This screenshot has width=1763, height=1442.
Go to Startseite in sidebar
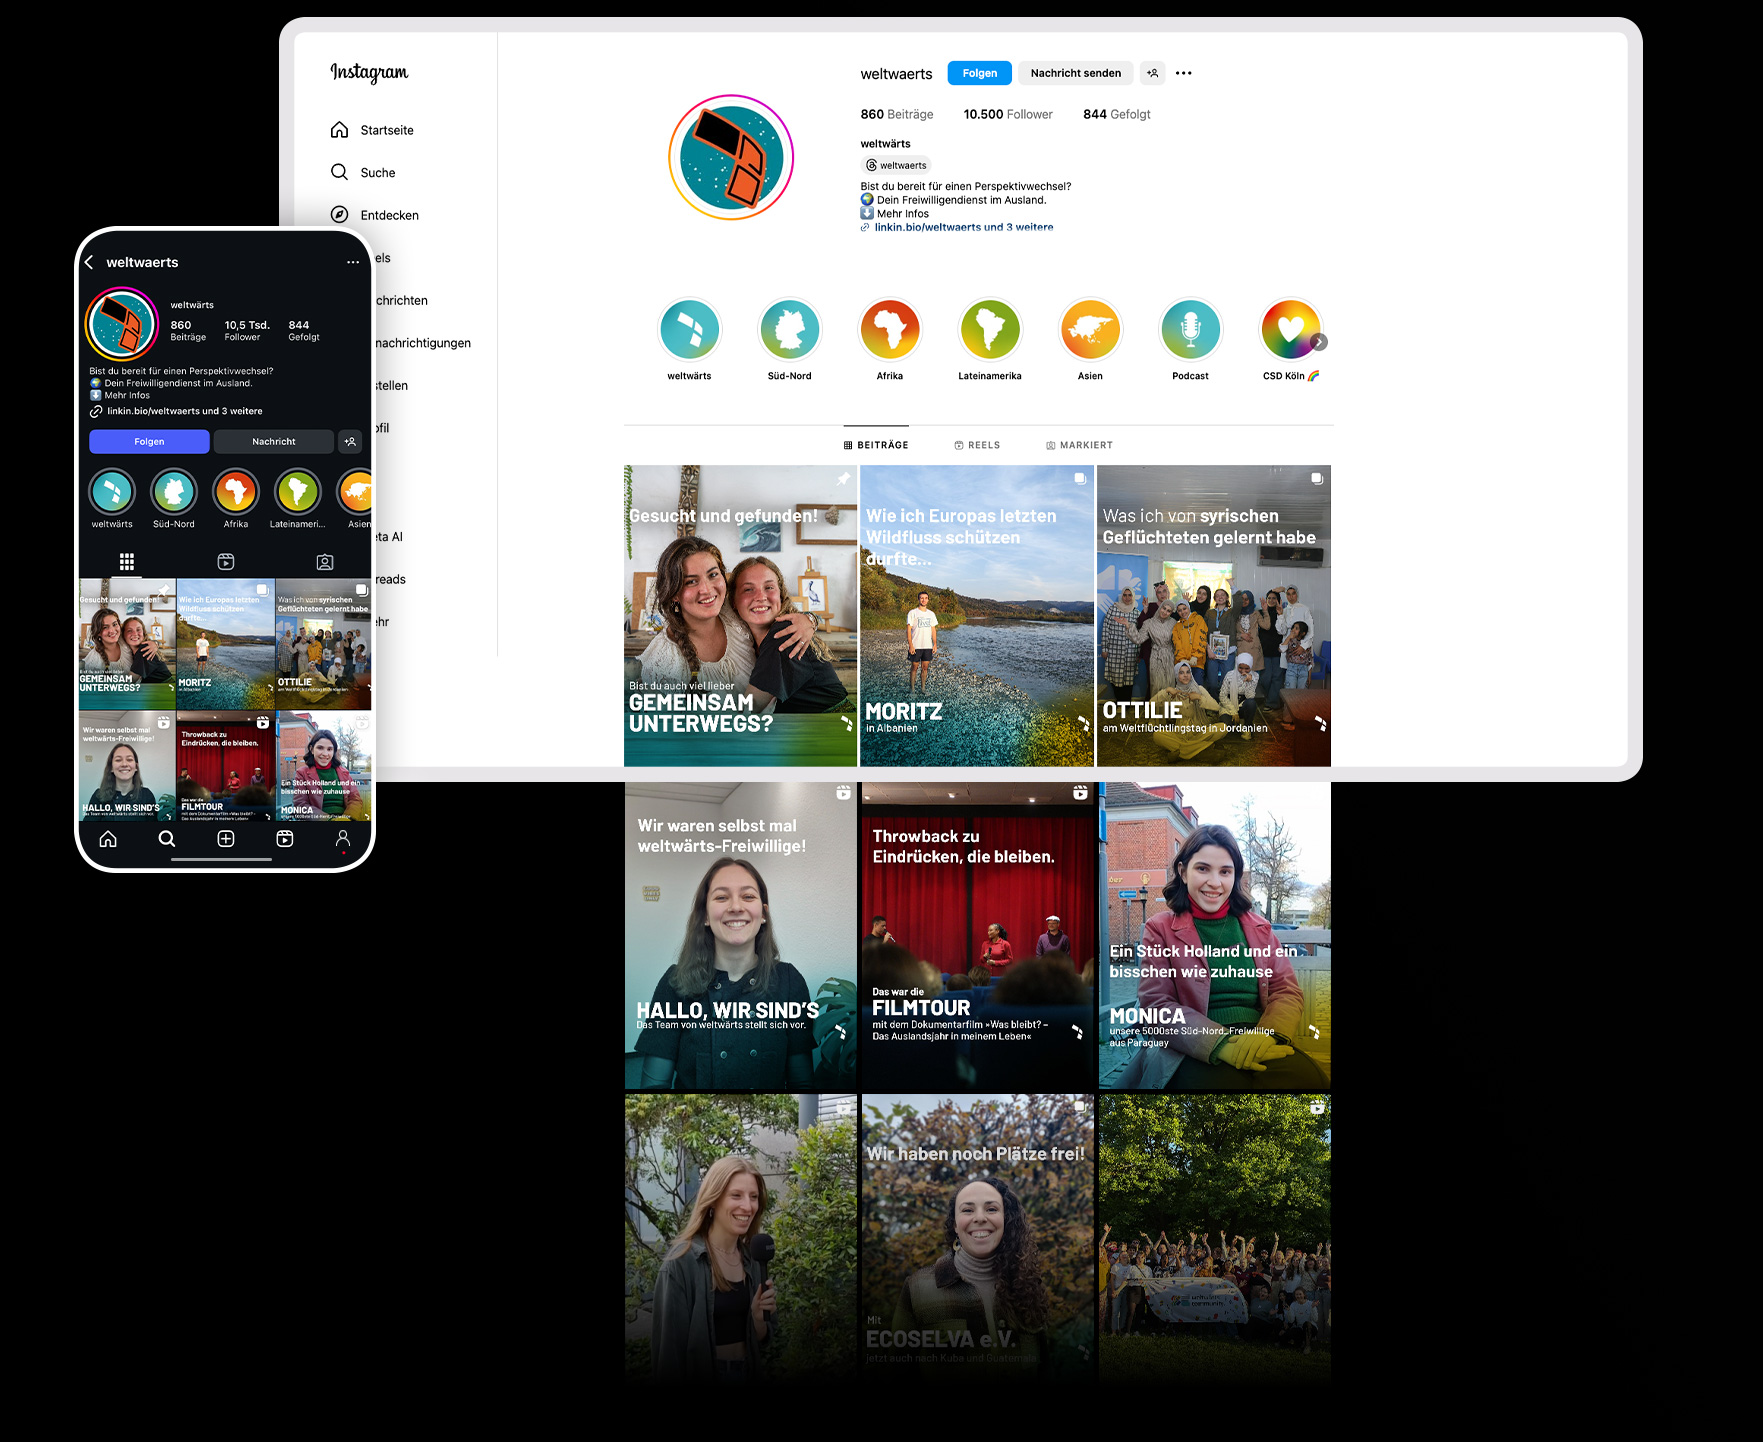(372, 130)
